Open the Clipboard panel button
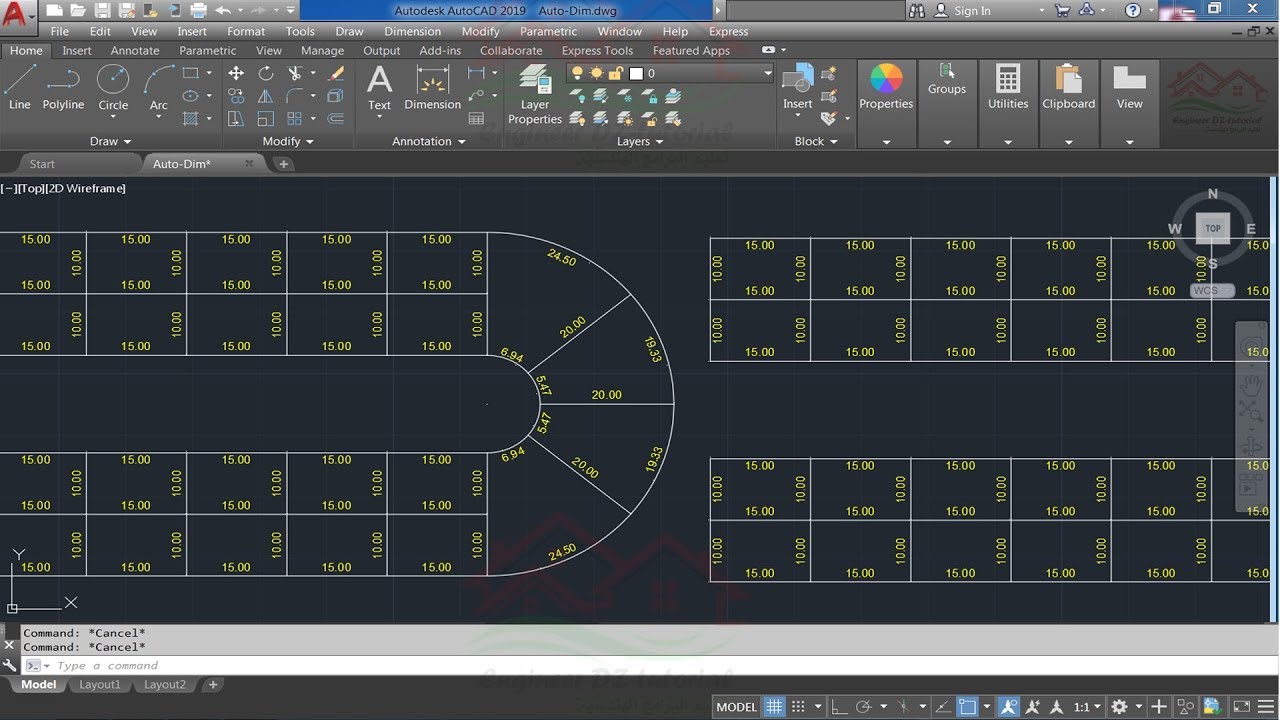The image size is (1280, 720). [x=1069, y=87]
